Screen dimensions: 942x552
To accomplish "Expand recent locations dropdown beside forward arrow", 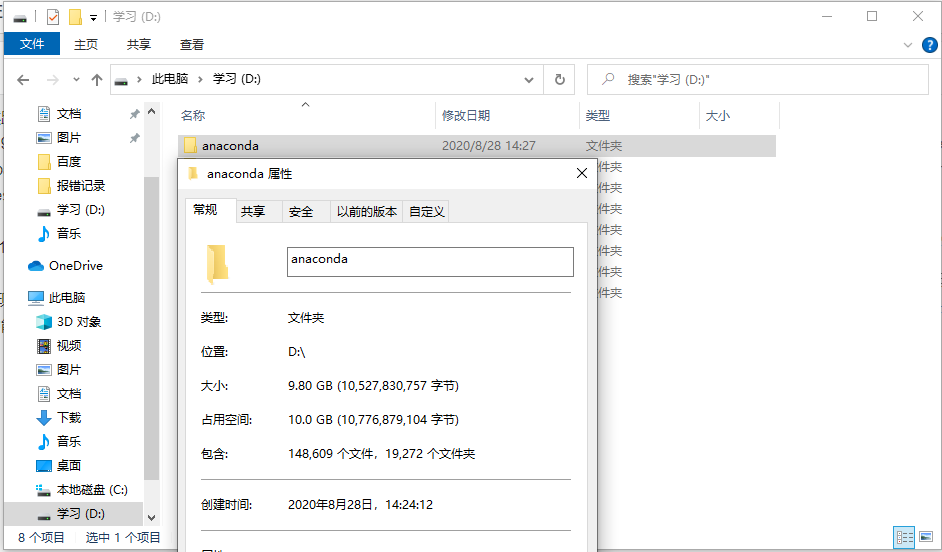I will pos(76,79).
